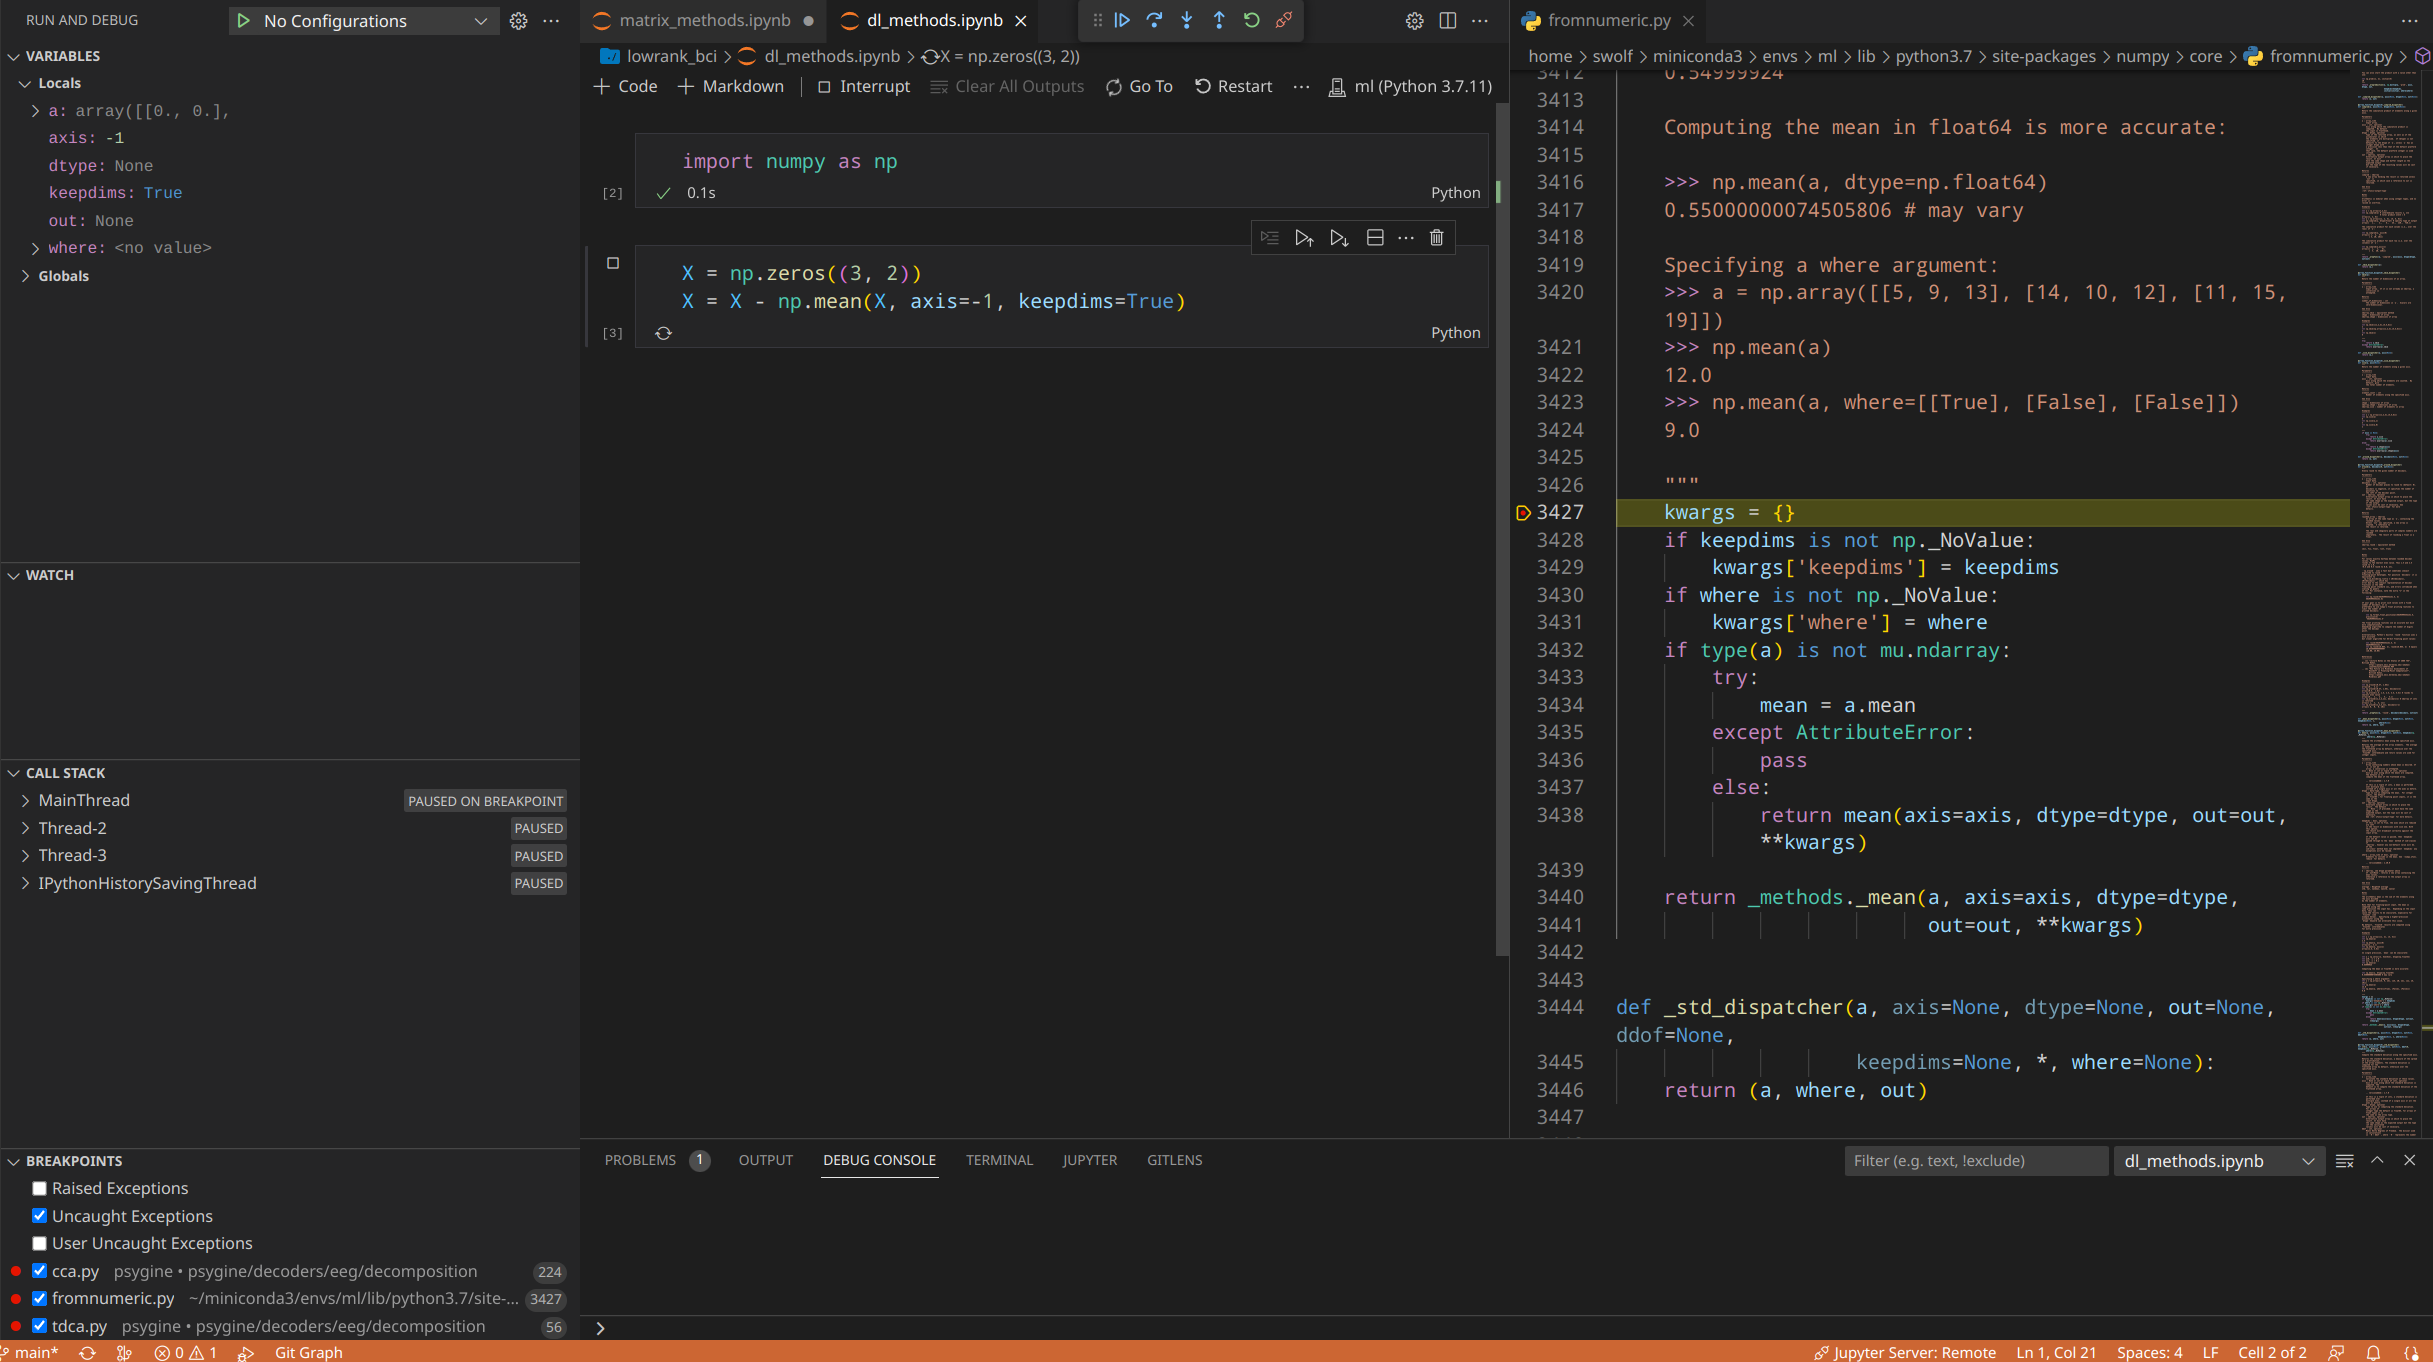Disable the fromnumeric.py breakpoint checkbox
This screenshot has width=2433, height=1362.
39,1298
